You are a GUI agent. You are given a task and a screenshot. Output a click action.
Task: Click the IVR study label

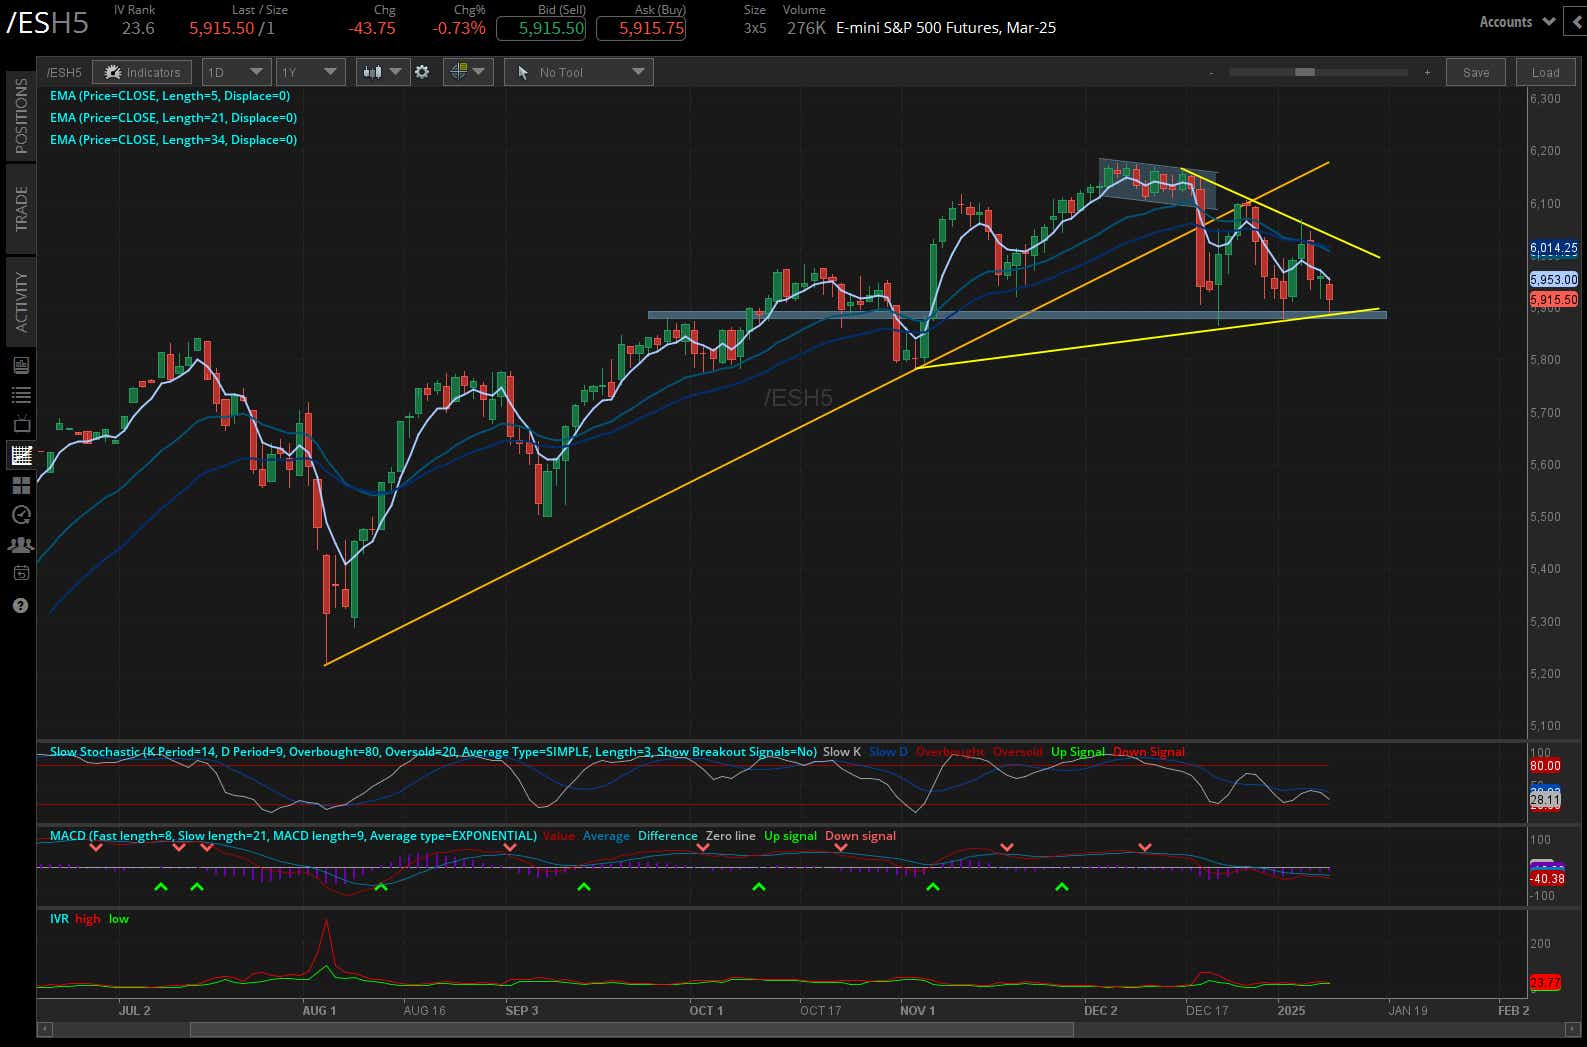(x=59, y=919)
